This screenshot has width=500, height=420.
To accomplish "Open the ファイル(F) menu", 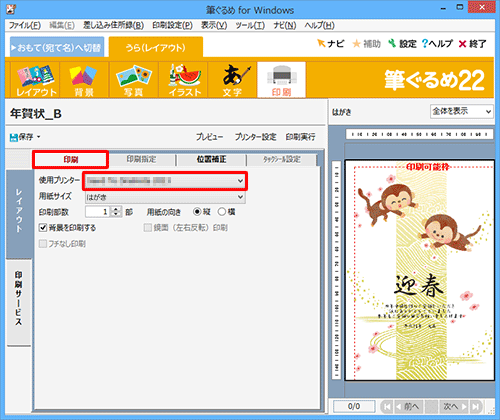I will point(25,25).
